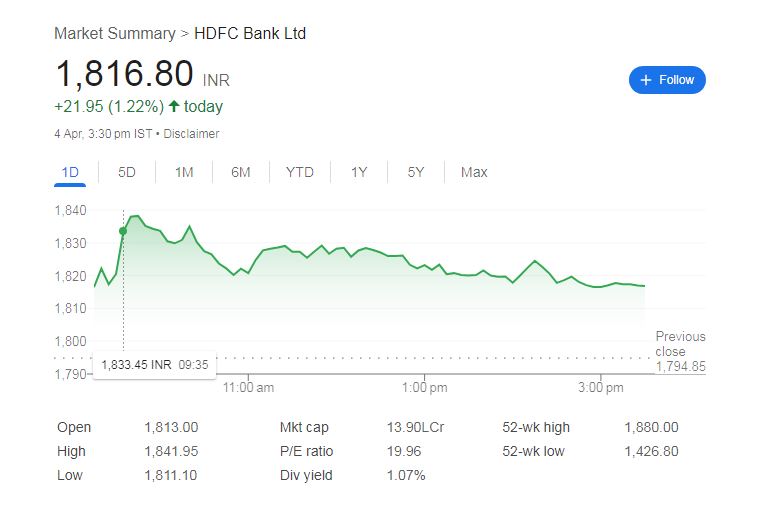View the 5Y chart range

[416, 172]
